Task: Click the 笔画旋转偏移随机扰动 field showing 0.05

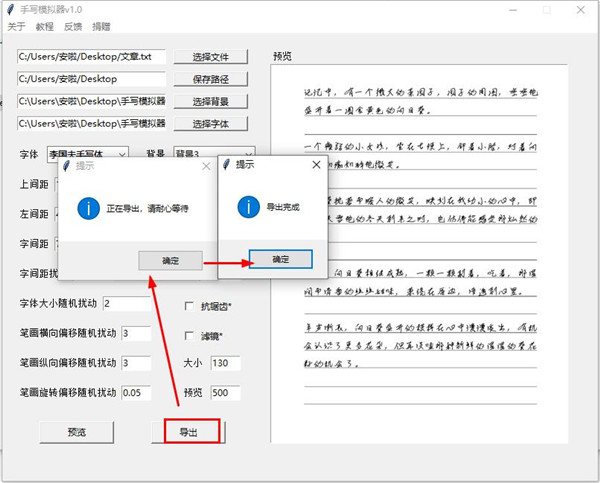Action: pos(134,392)
